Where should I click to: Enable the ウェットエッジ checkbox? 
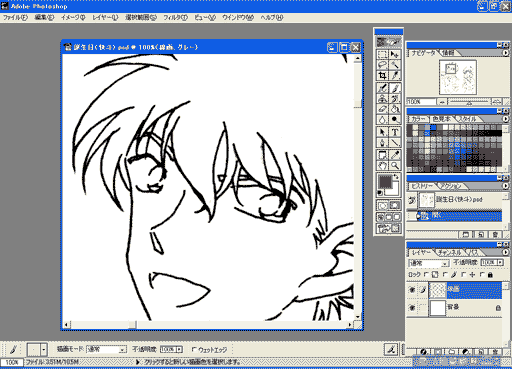(194, 349)
